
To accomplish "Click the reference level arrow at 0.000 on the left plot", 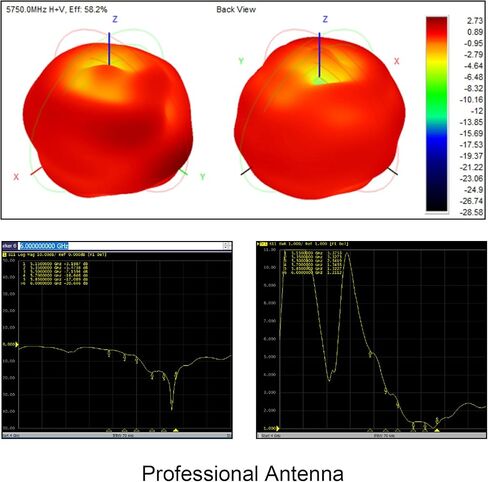I will (17, 344).
